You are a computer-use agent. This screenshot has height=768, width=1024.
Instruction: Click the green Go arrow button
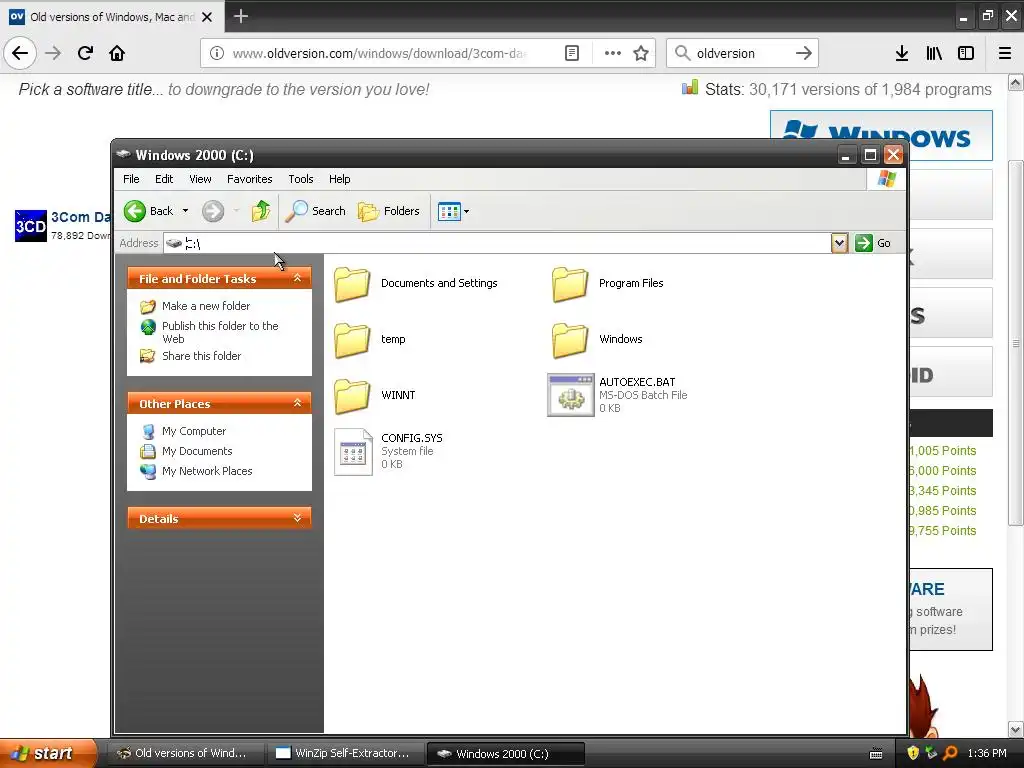[863, 243]
